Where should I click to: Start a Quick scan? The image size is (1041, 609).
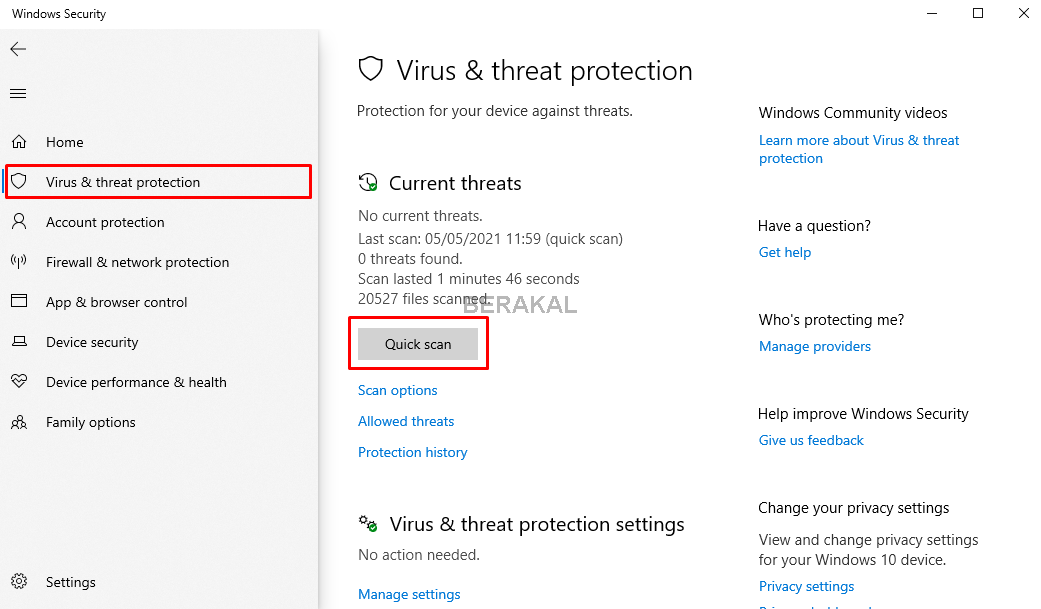click(418, 344)
